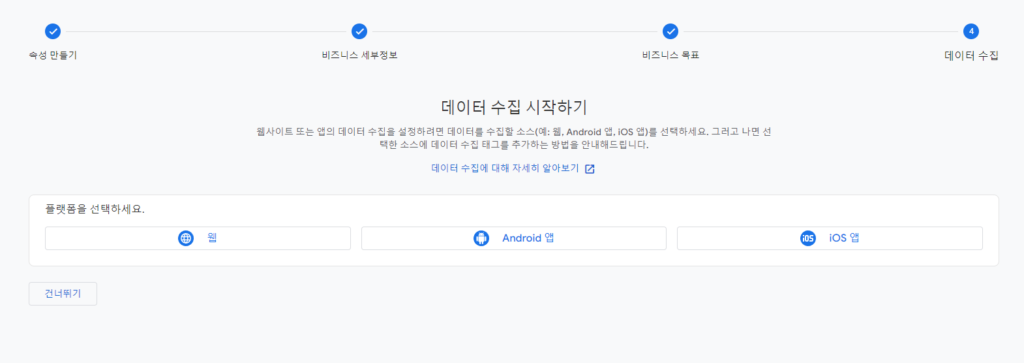Open the 데이터 수집에 대해 자세히 알아보기 link

pyautogui.click(x=505, y=168)
